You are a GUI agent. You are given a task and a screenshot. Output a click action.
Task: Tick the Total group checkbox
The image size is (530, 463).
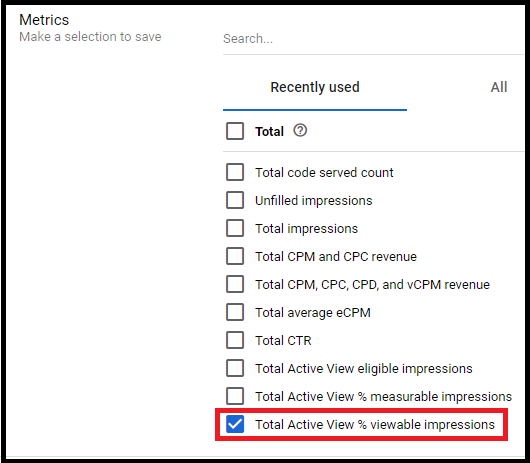point(235,131)
